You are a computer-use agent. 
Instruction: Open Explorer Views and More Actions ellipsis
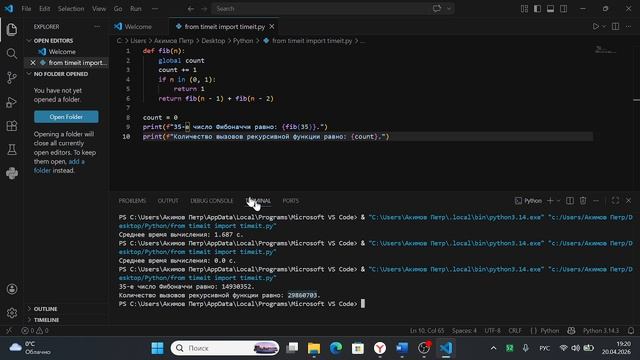tap(97, 27)
